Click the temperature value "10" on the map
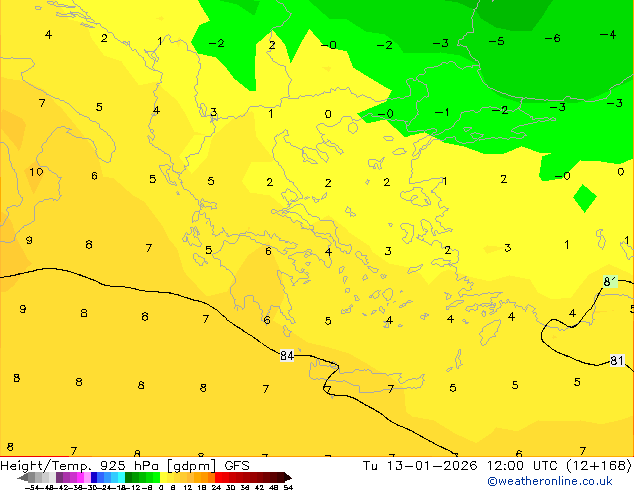The height and width of the screenshot is (490, 634). coord(36,172)
